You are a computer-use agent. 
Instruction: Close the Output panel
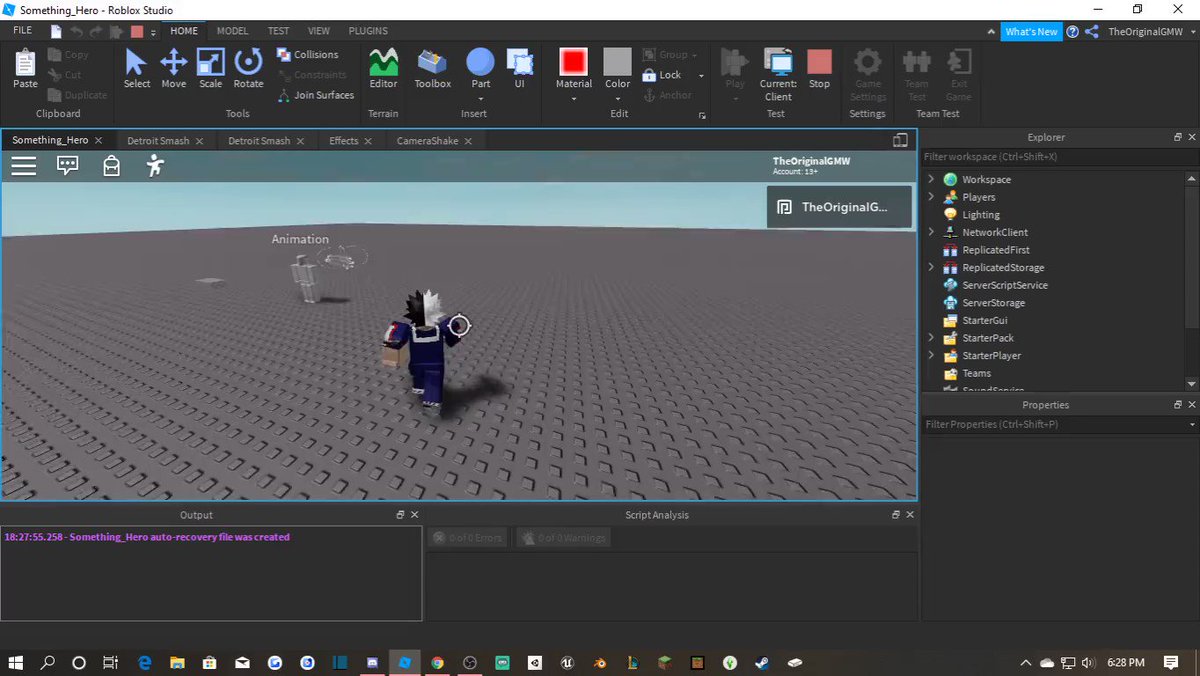pos(413,515)
